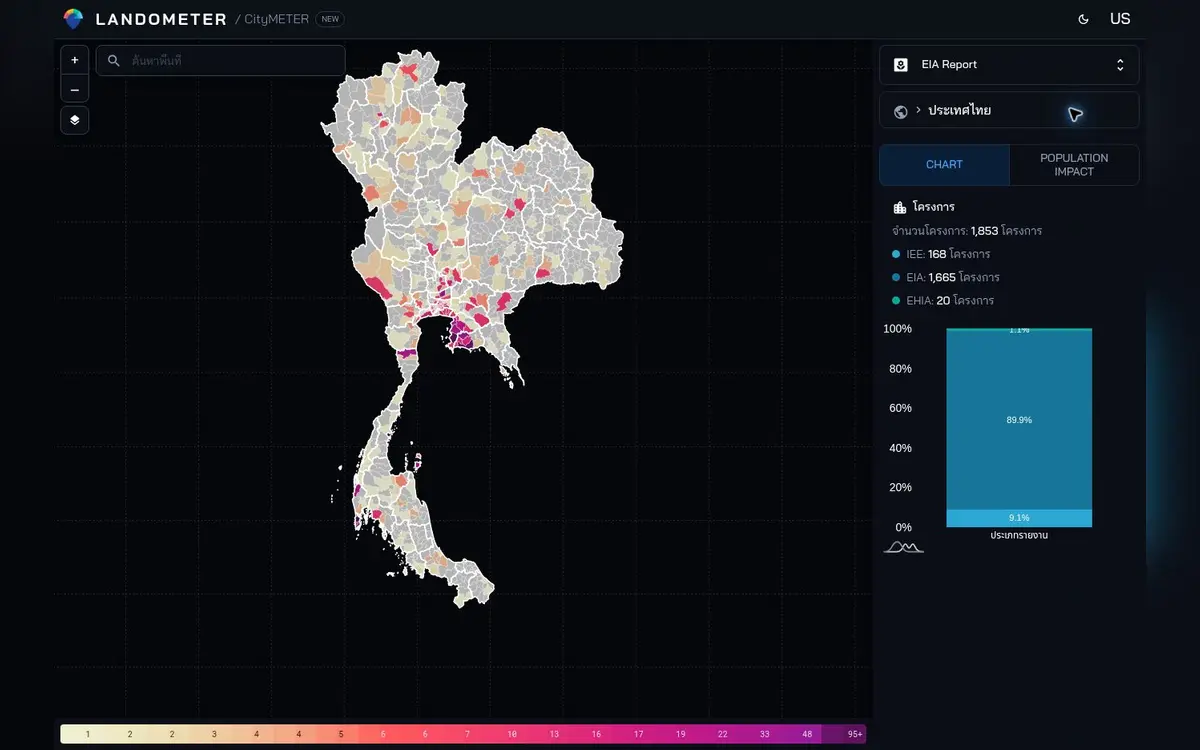
Task: Click the IEE light blue legend dot
Action: [896, 254]
